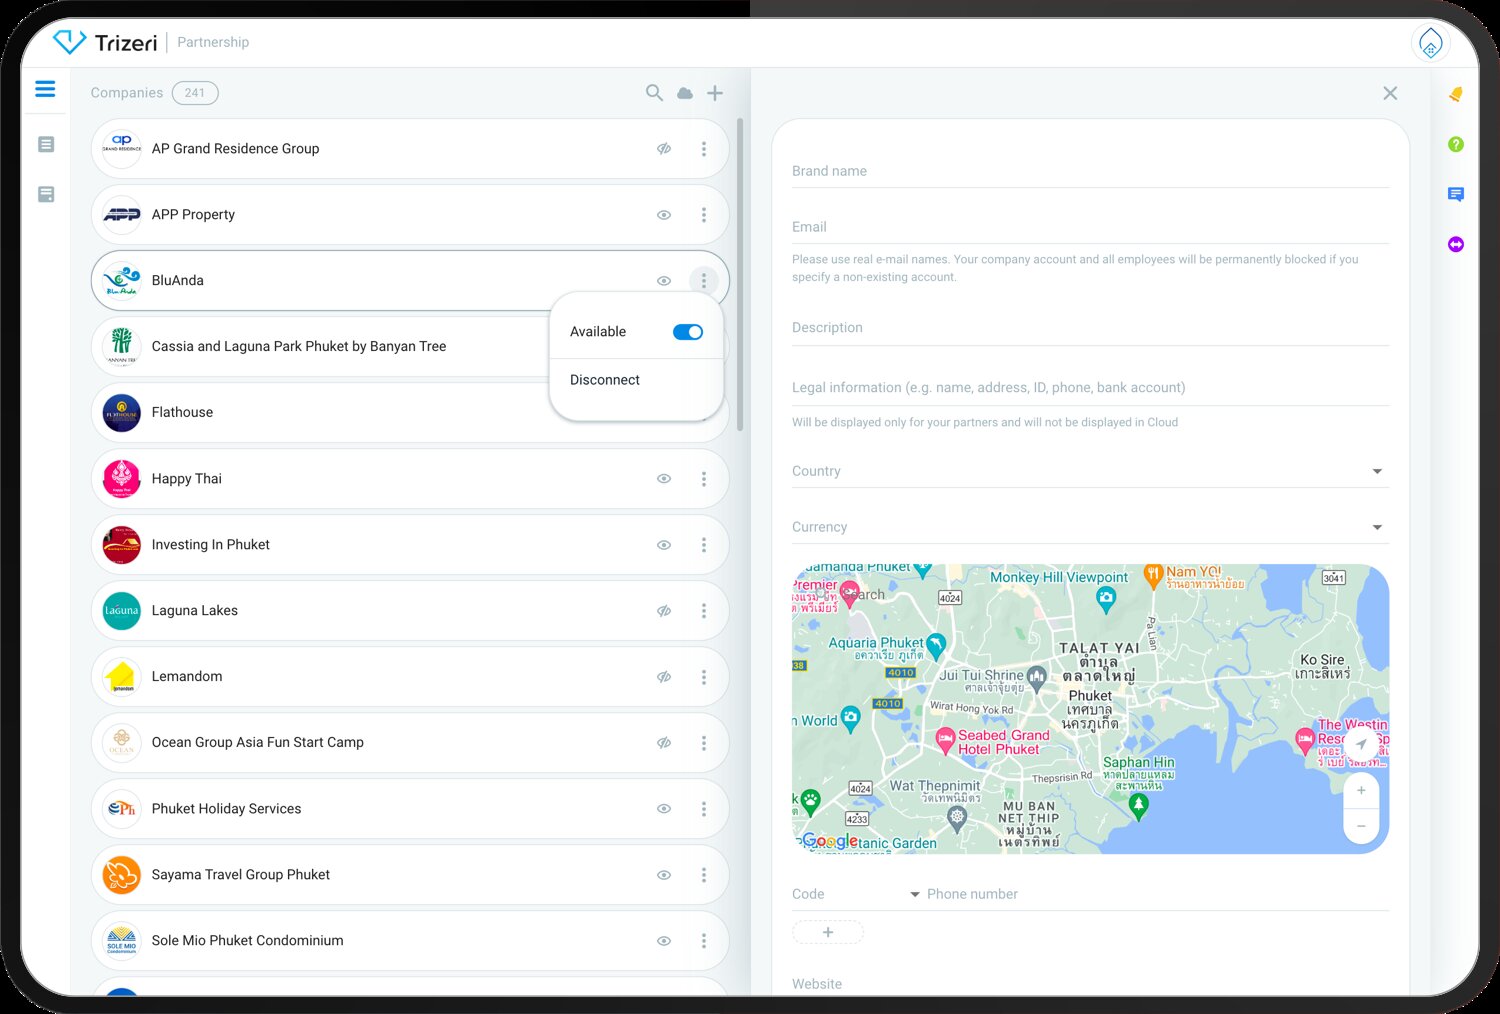The height and width of the screenshot is (1014, 1500).
Task: Add a new company with the plus icon
Action: [x=715, y=93]
